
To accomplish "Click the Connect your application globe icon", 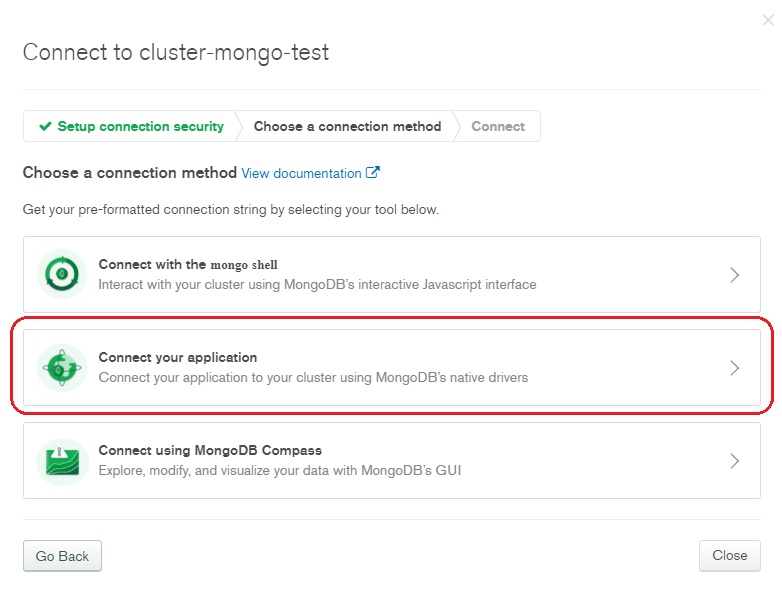I will tap(62, 368).
